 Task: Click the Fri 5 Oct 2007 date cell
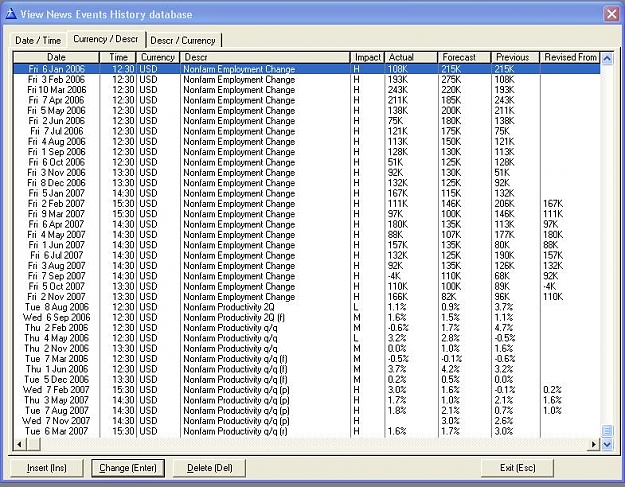(x=56, y=287)
